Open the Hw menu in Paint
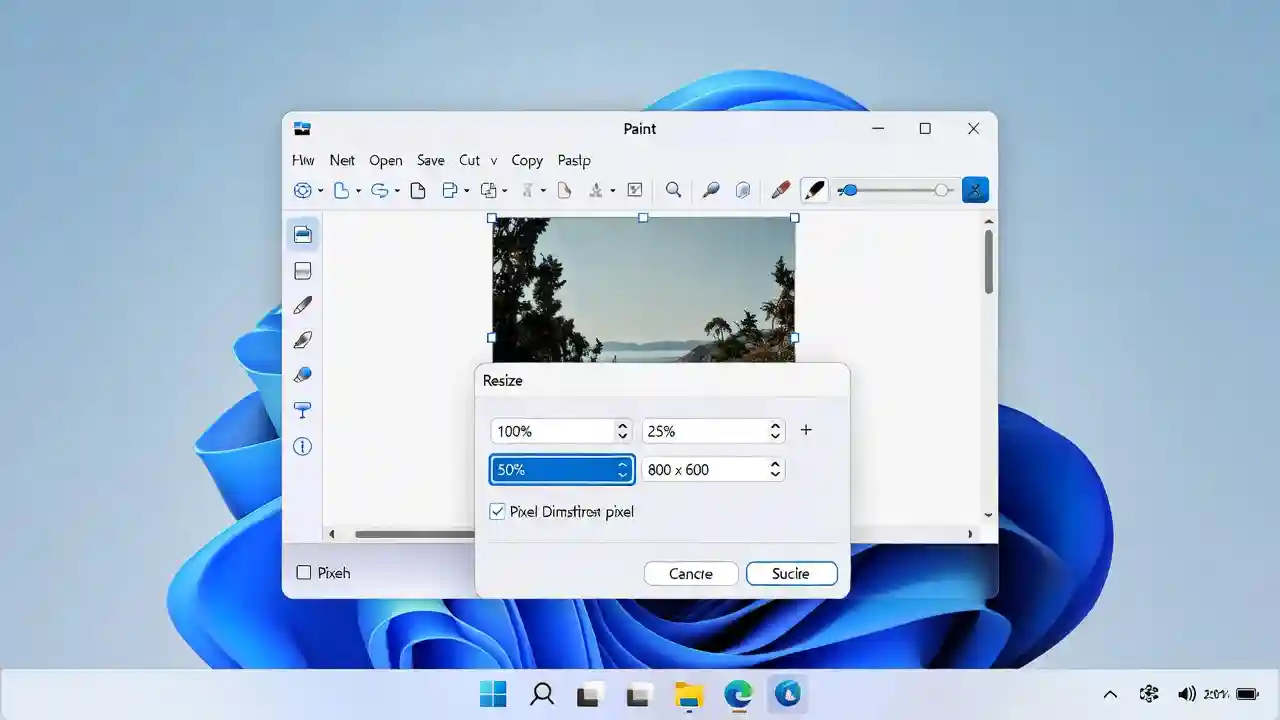Viewport: 1280px width, 720px height. [x=303, y=160]
